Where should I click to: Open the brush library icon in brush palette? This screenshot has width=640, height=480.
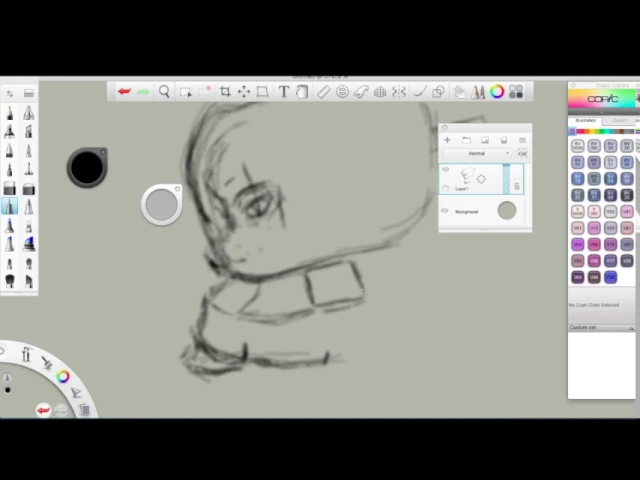click(x=29, y=93)
